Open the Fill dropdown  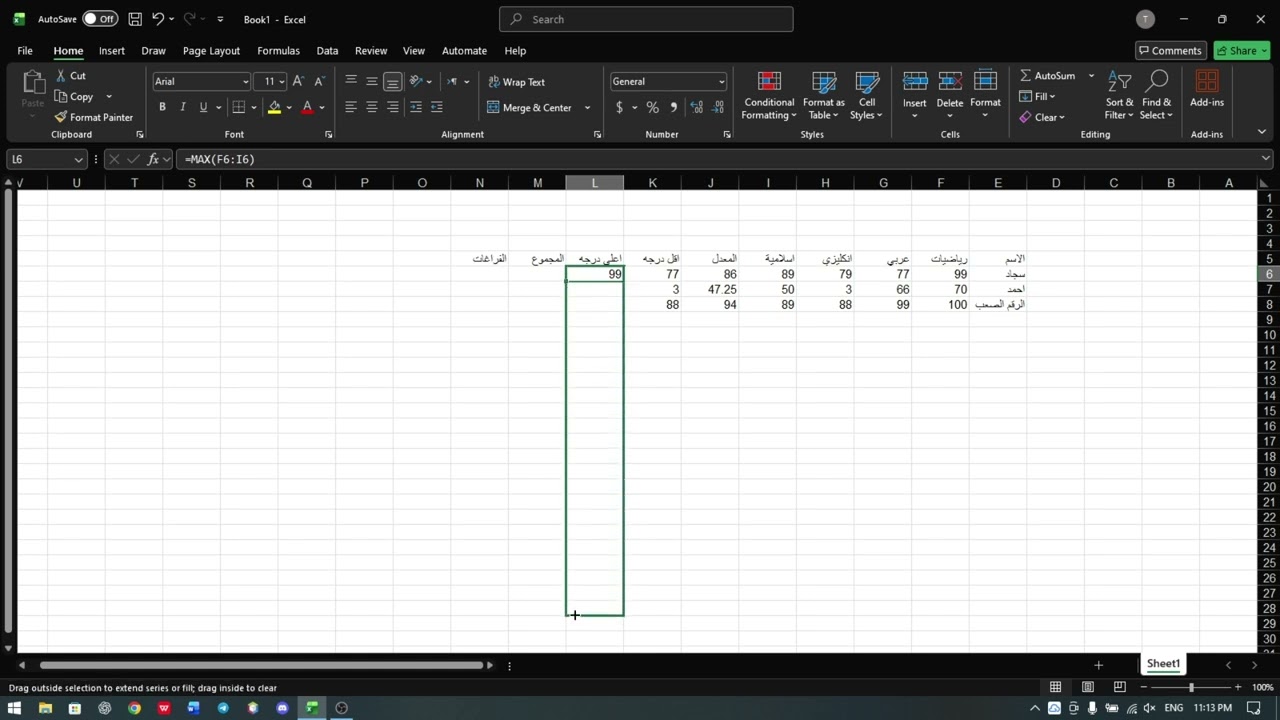(x=1038, y=96)
